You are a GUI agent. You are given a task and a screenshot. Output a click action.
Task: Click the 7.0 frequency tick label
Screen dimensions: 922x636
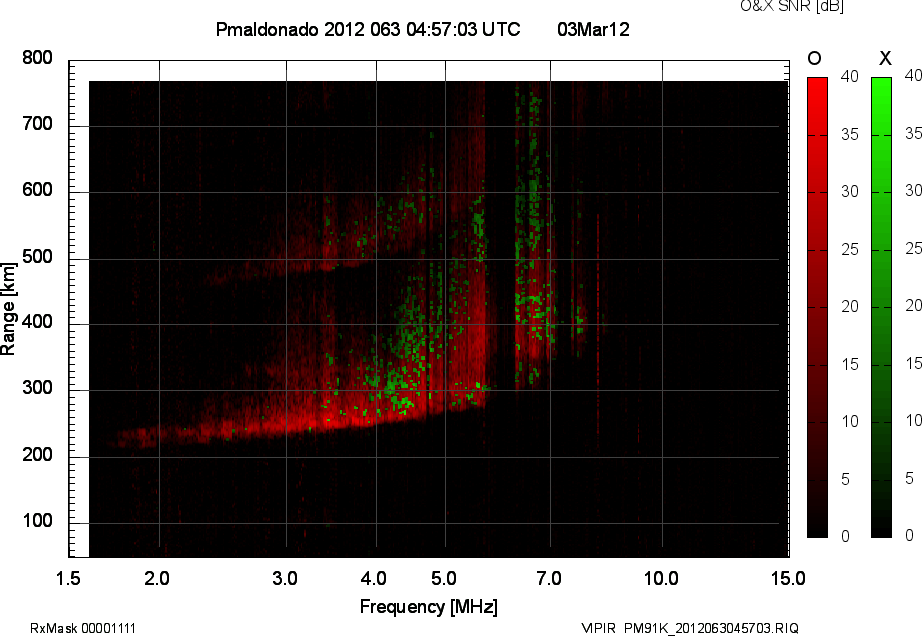pos(549,578)
